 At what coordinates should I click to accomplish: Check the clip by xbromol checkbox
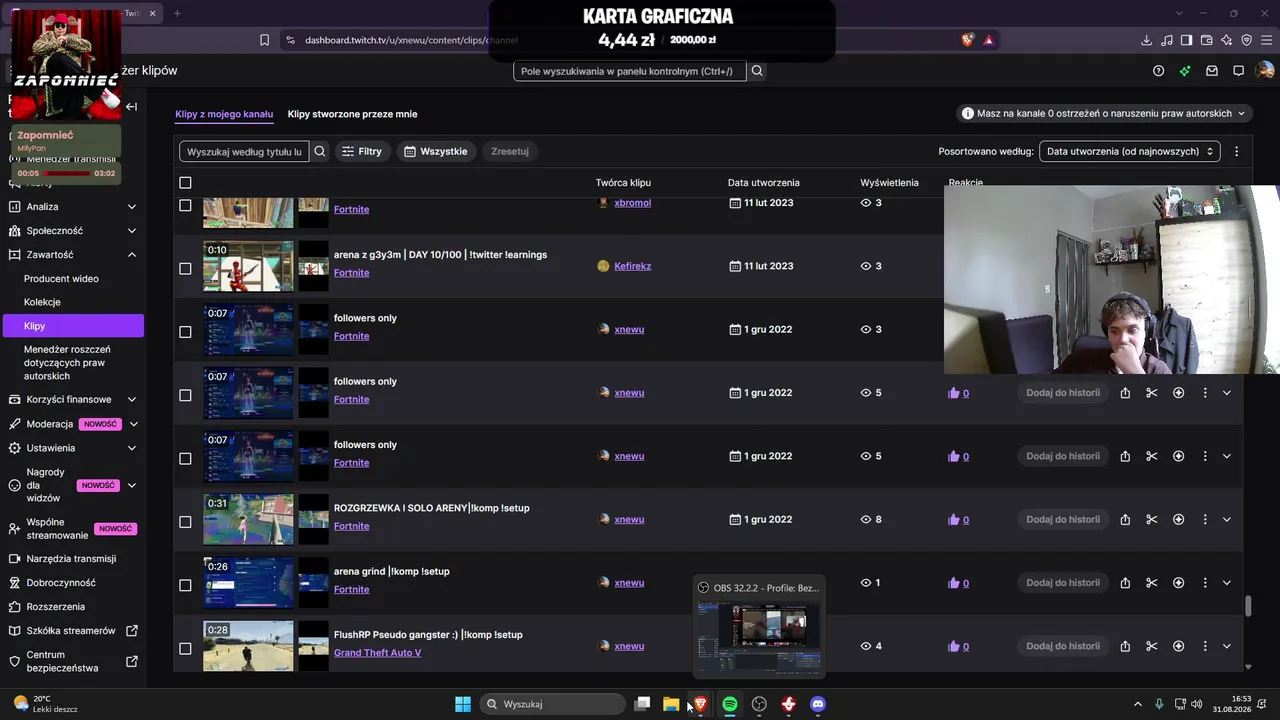(185, 205)
